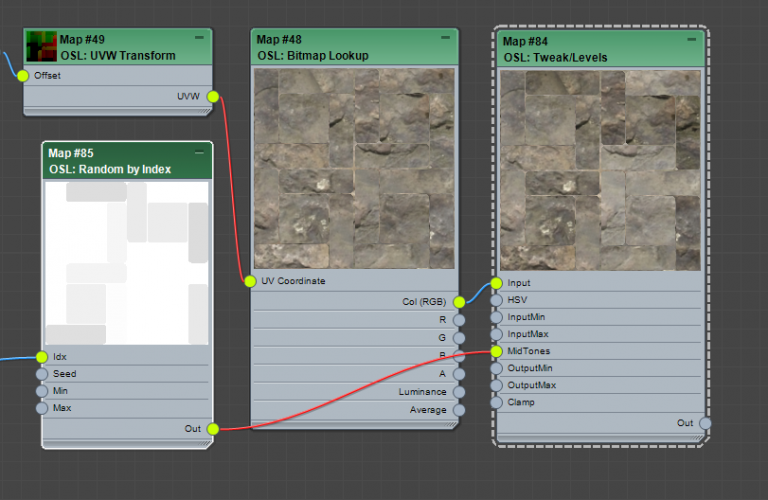Click the white preview in Random by Index
Image resolution: width=768 pixels, height=500 pixels.
[126, 262]
